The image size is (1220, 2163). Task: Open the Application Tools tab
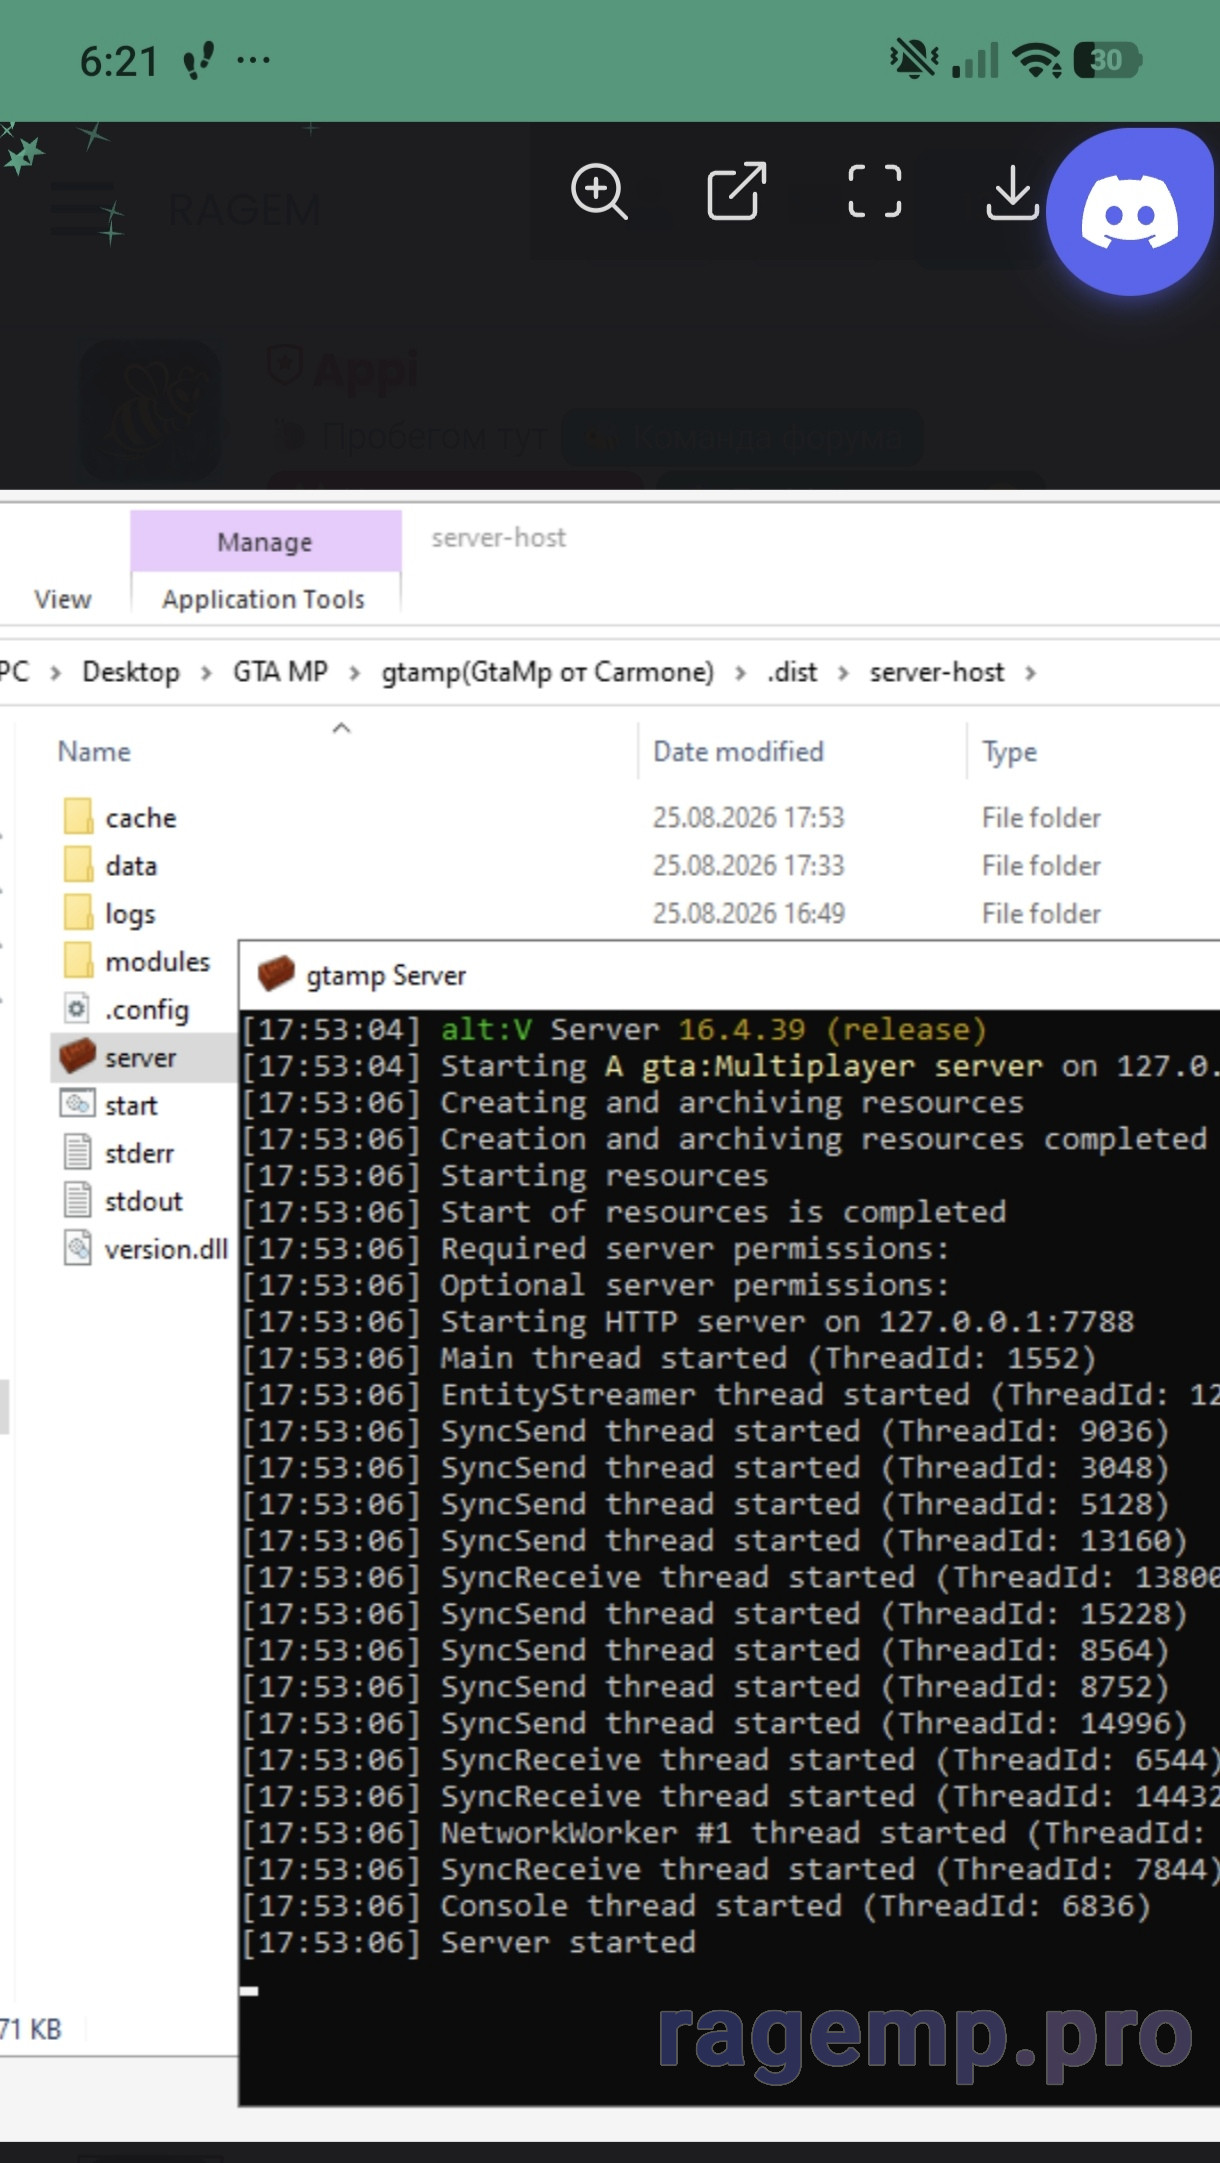[x=264, y=599]
